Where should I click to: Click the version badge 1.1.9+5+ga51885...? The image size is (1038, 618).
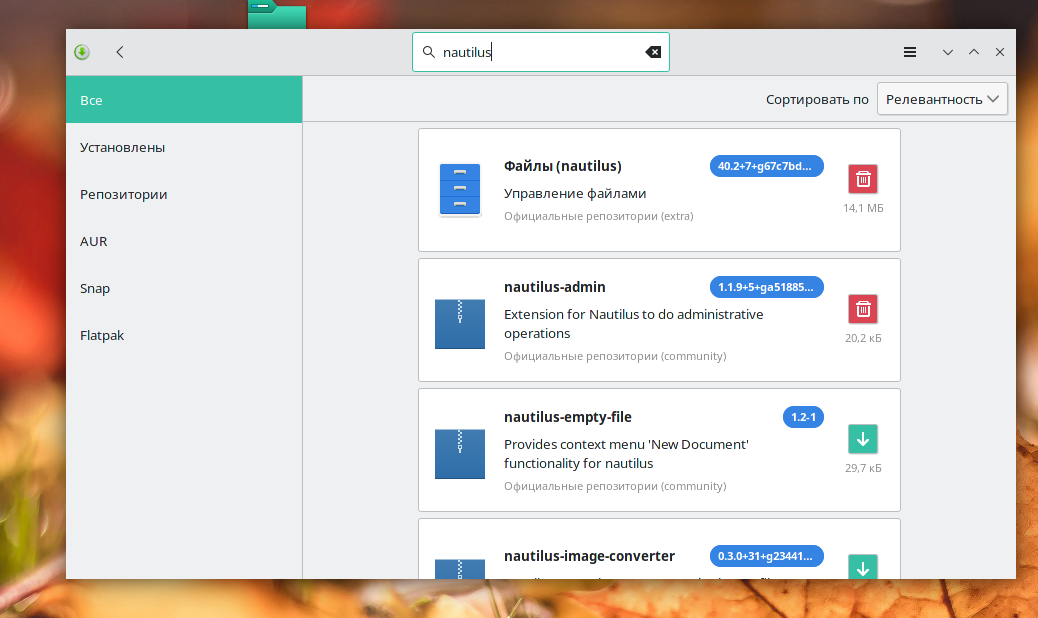pyautogui.click(x=766, y=287)
